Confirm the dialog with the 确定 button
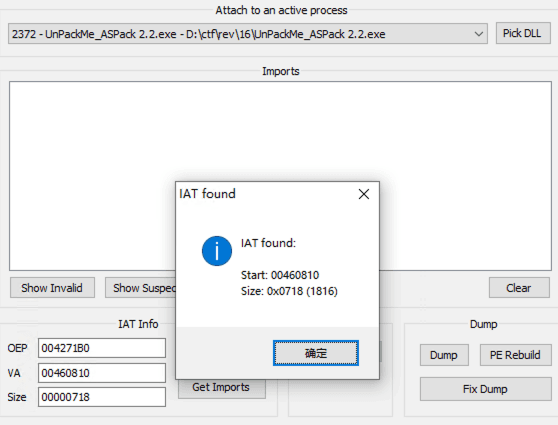 [316, 353]
